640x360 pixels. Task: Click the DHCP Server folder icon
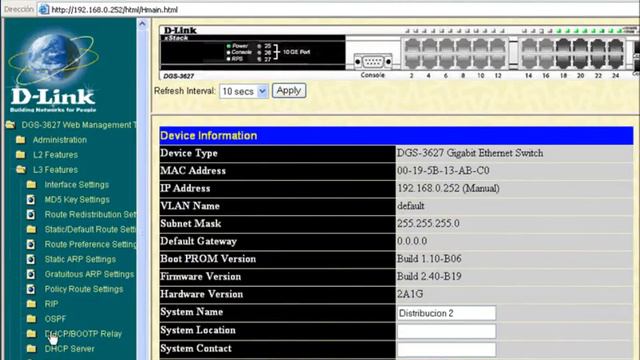[x=31, y=349]
